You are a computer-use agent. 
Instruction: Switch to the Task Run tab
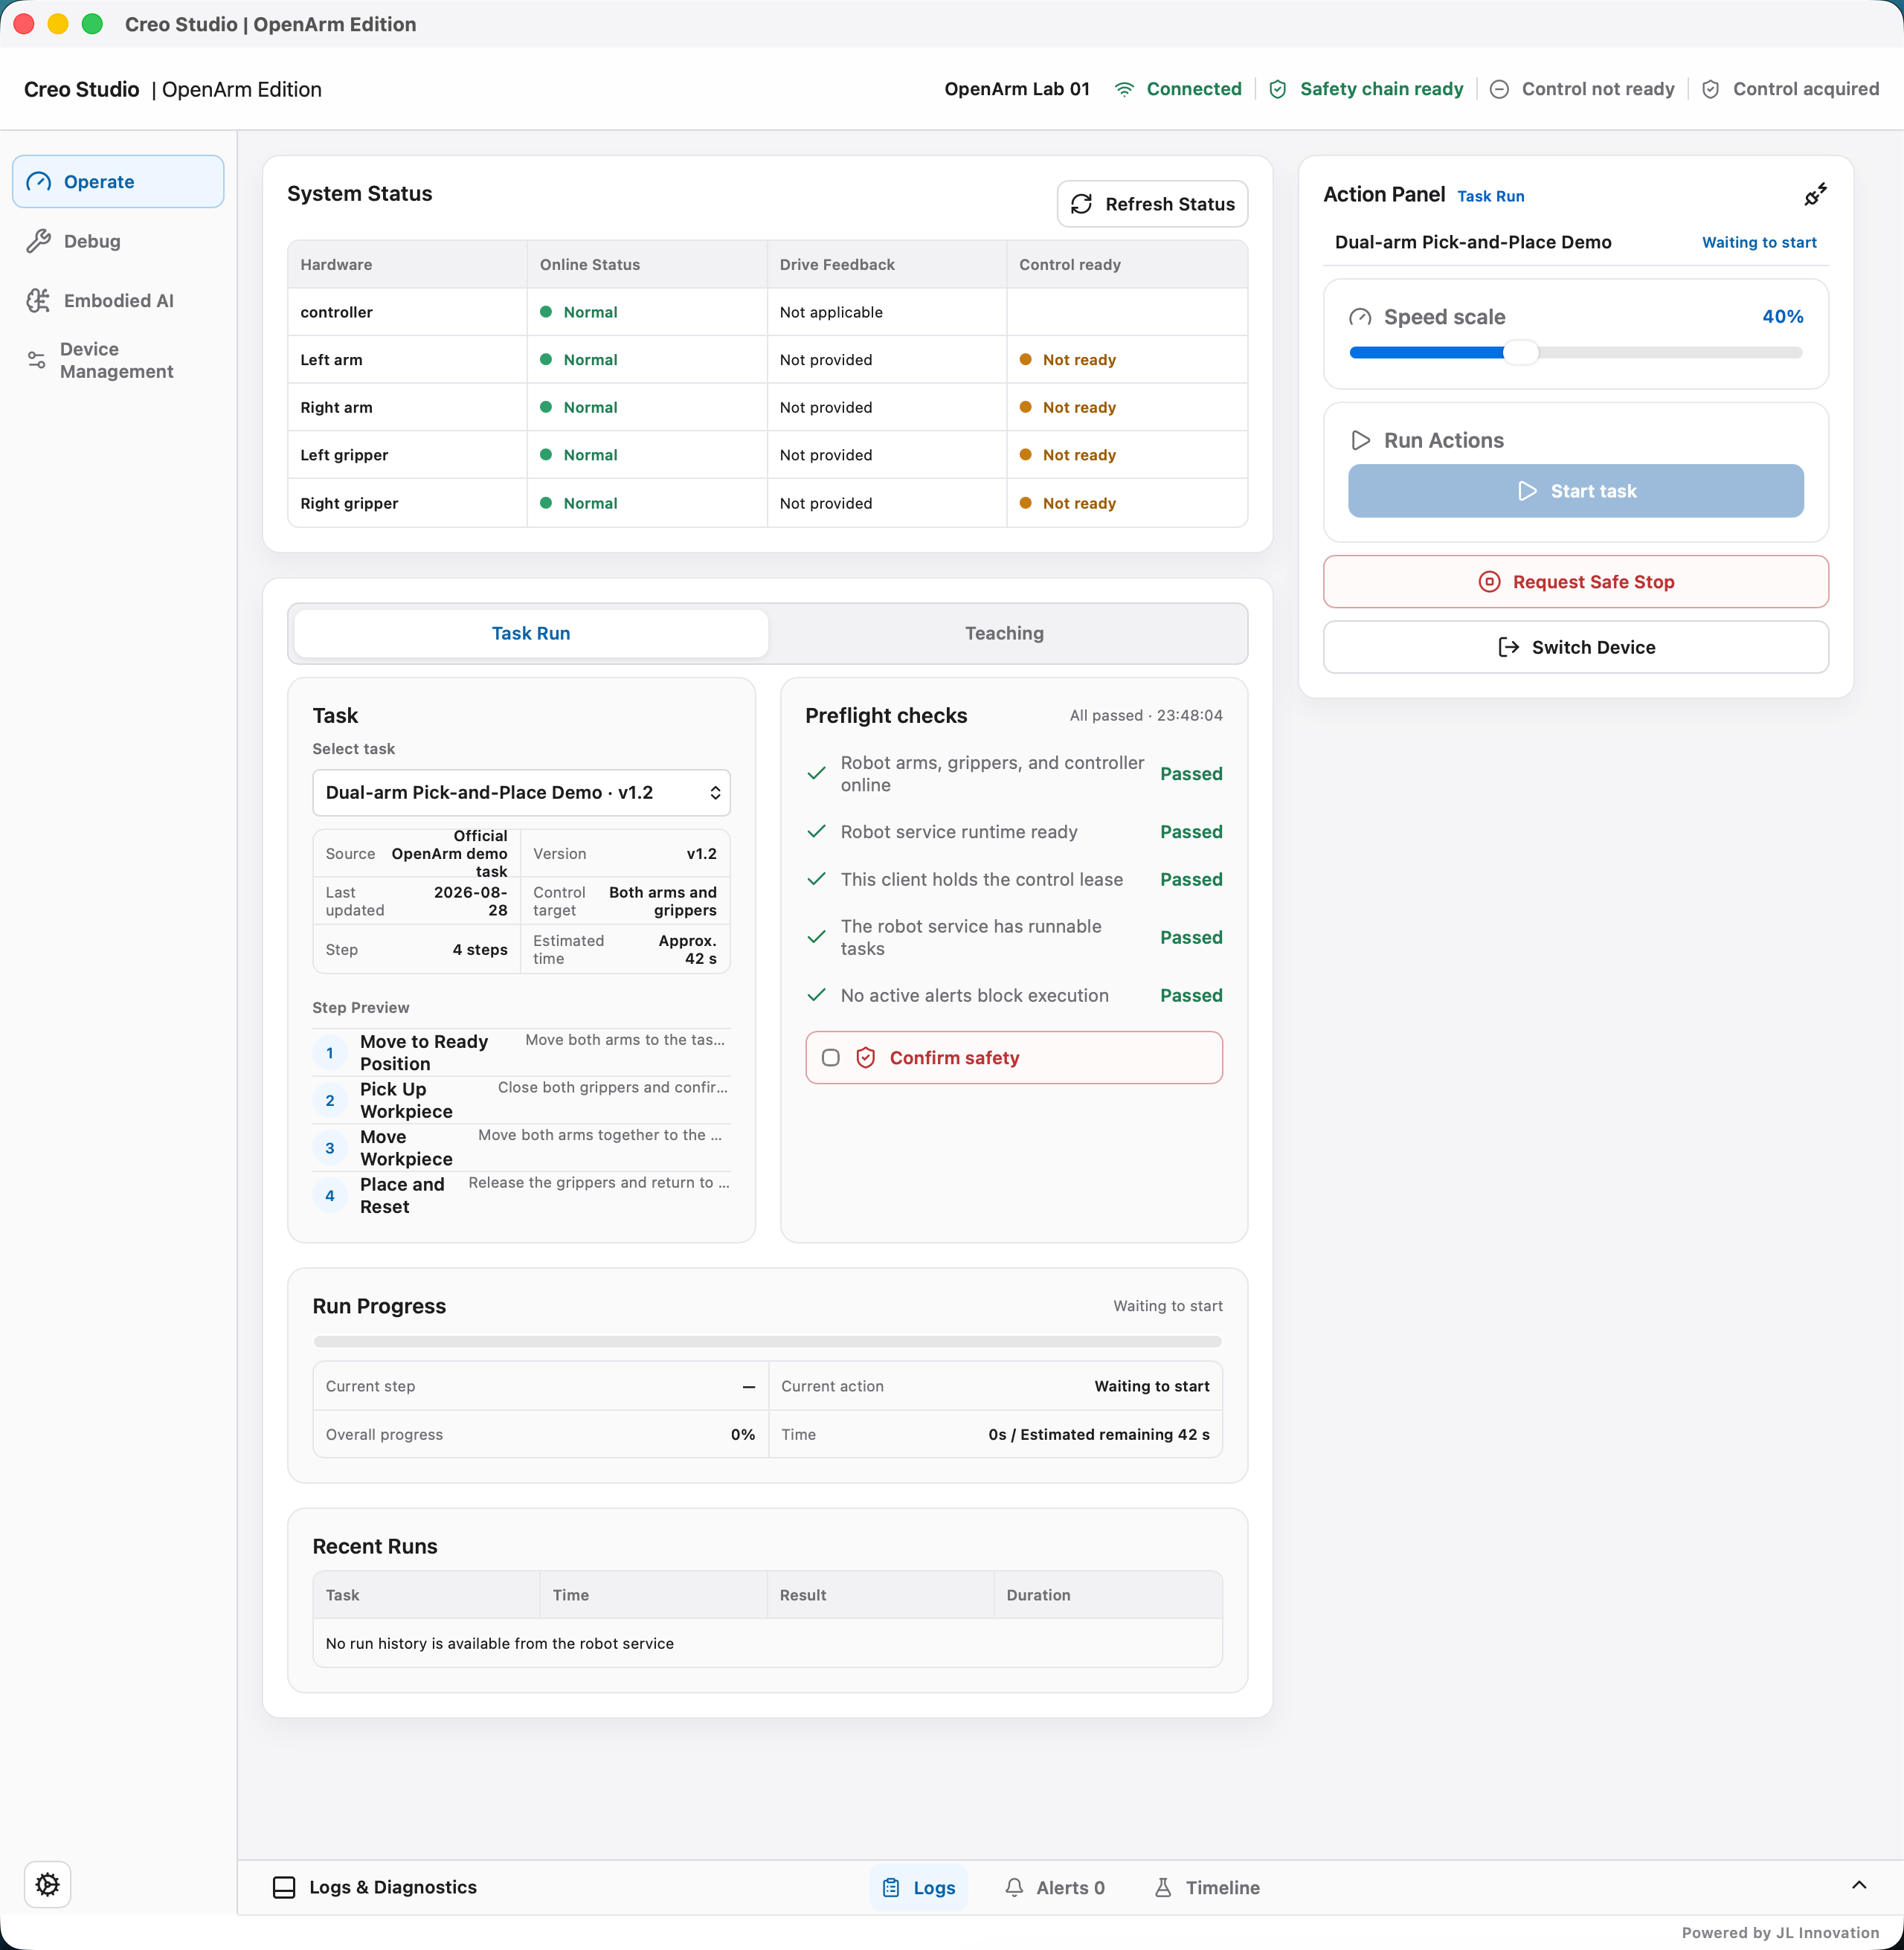point(531,633)
